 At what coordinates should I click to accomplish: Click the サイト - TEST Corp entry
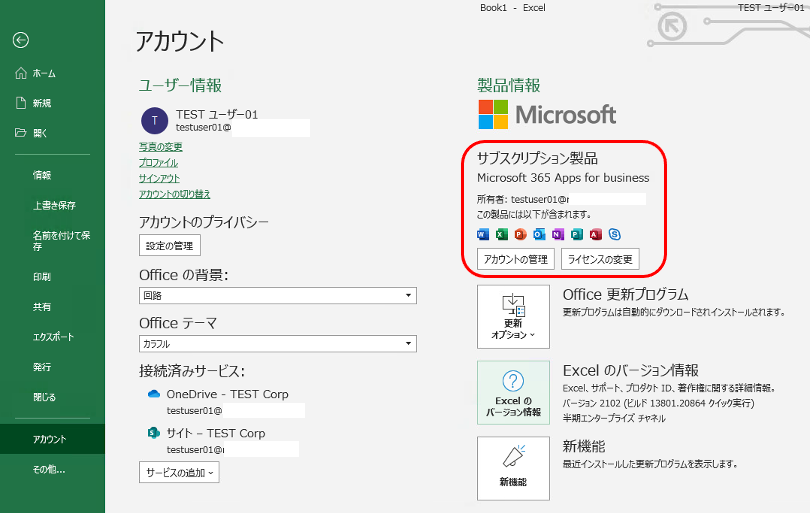click(x=215, y=433)
